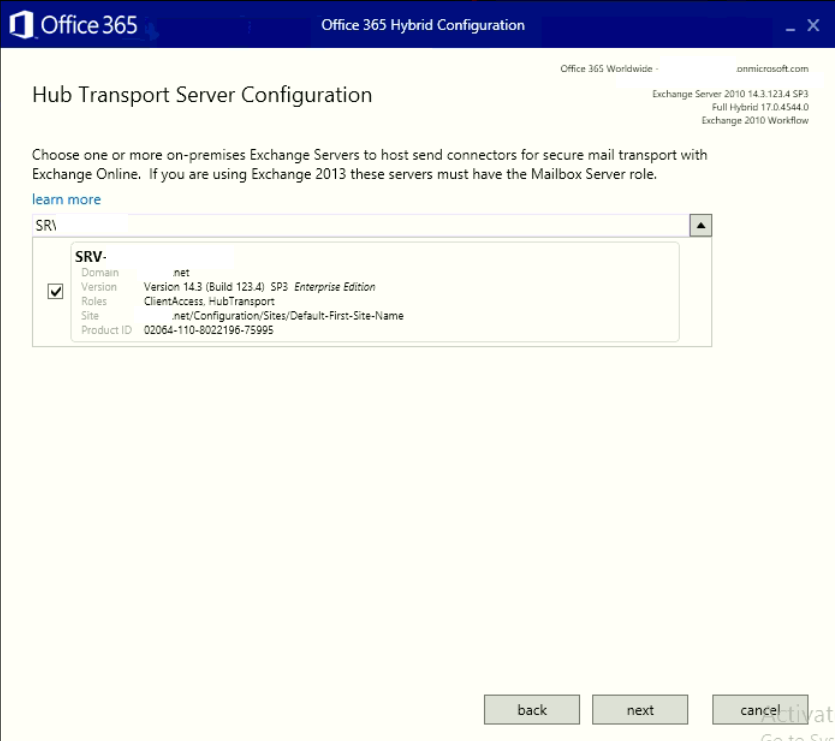The height and width of the screenshot is (741, 835).
Task: Click the 'Exchange 2010 Workflow' text
Action: 755,120
